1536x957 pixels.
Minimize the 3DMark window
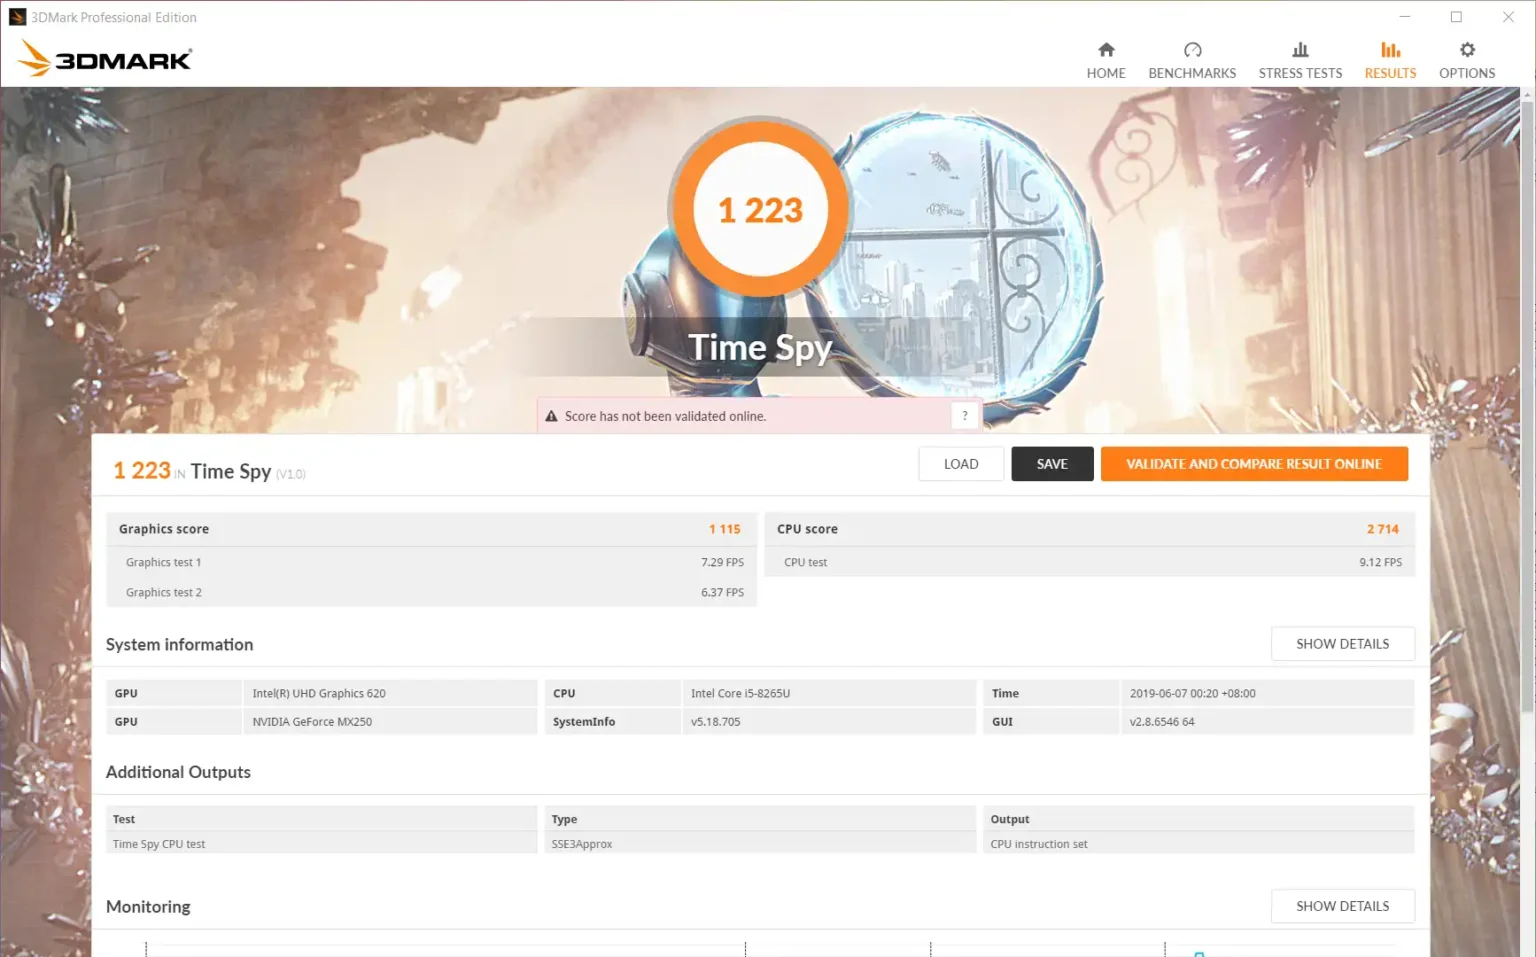pos(1404,17)
